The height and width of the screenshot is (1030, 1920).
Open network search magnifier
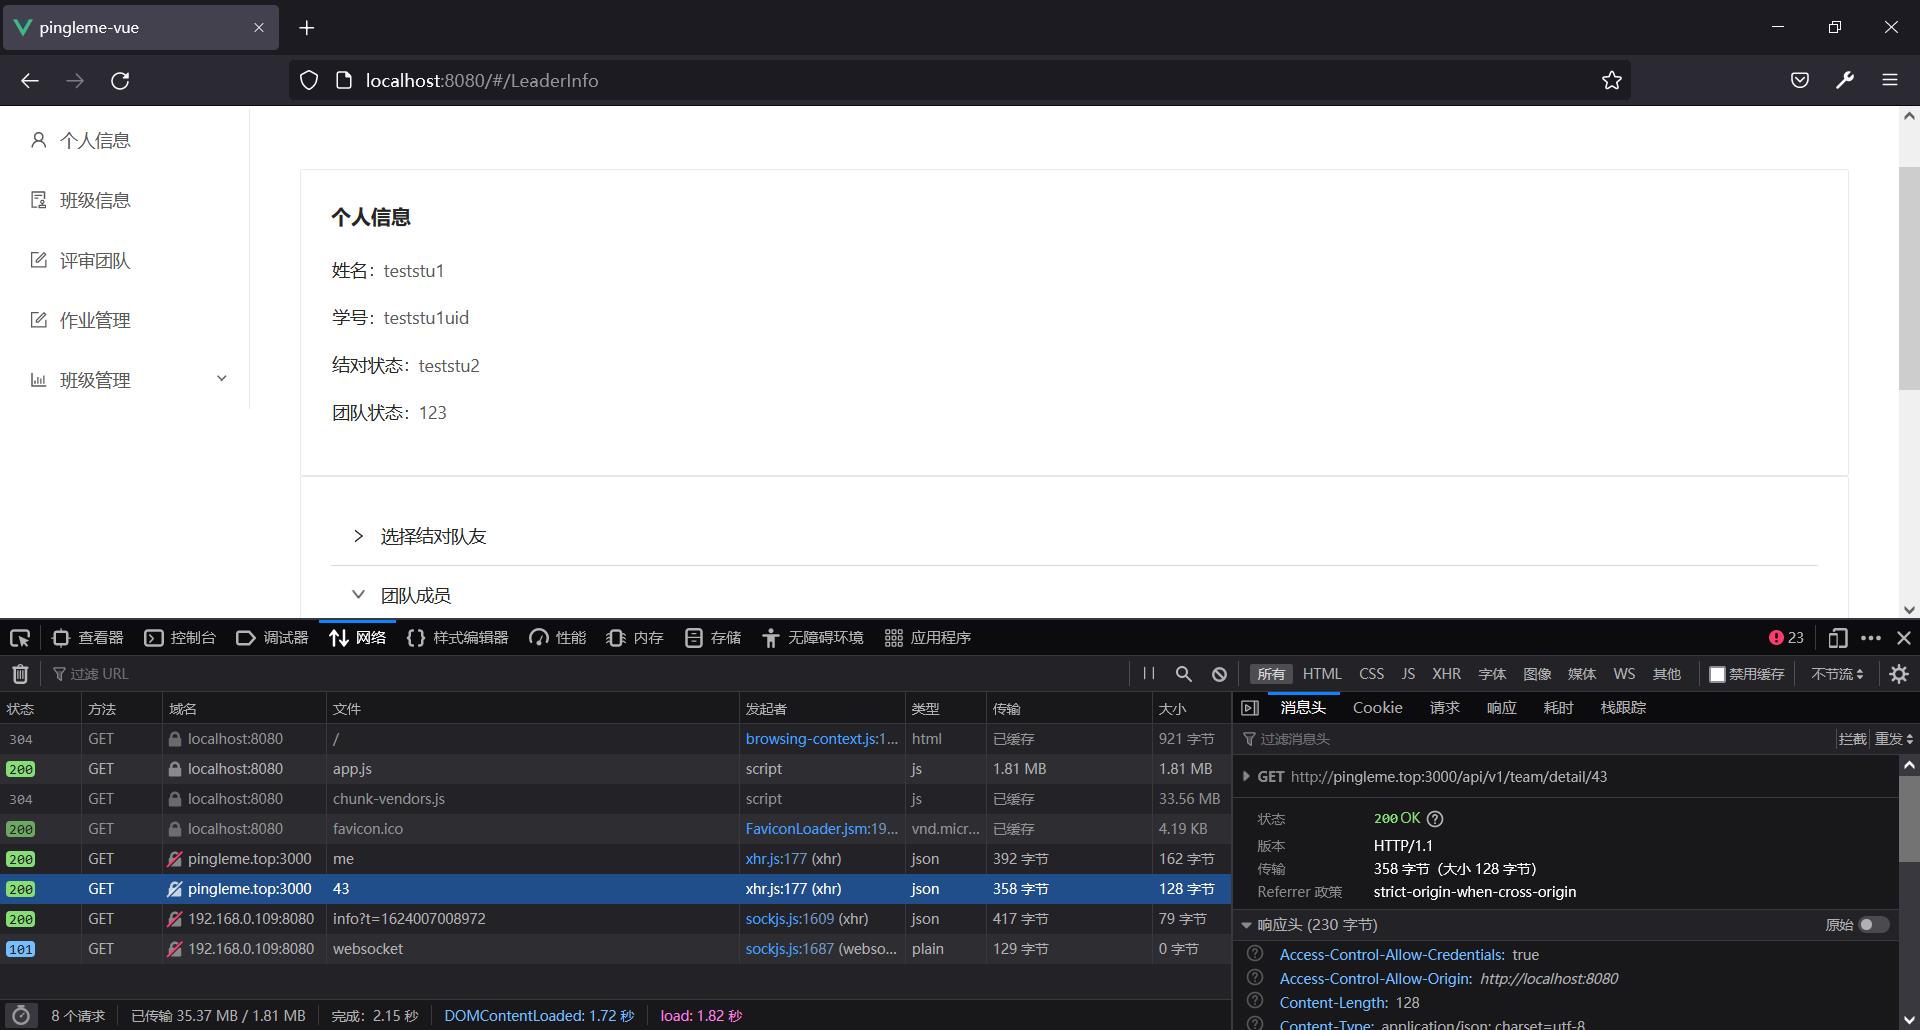(1184, 674)
